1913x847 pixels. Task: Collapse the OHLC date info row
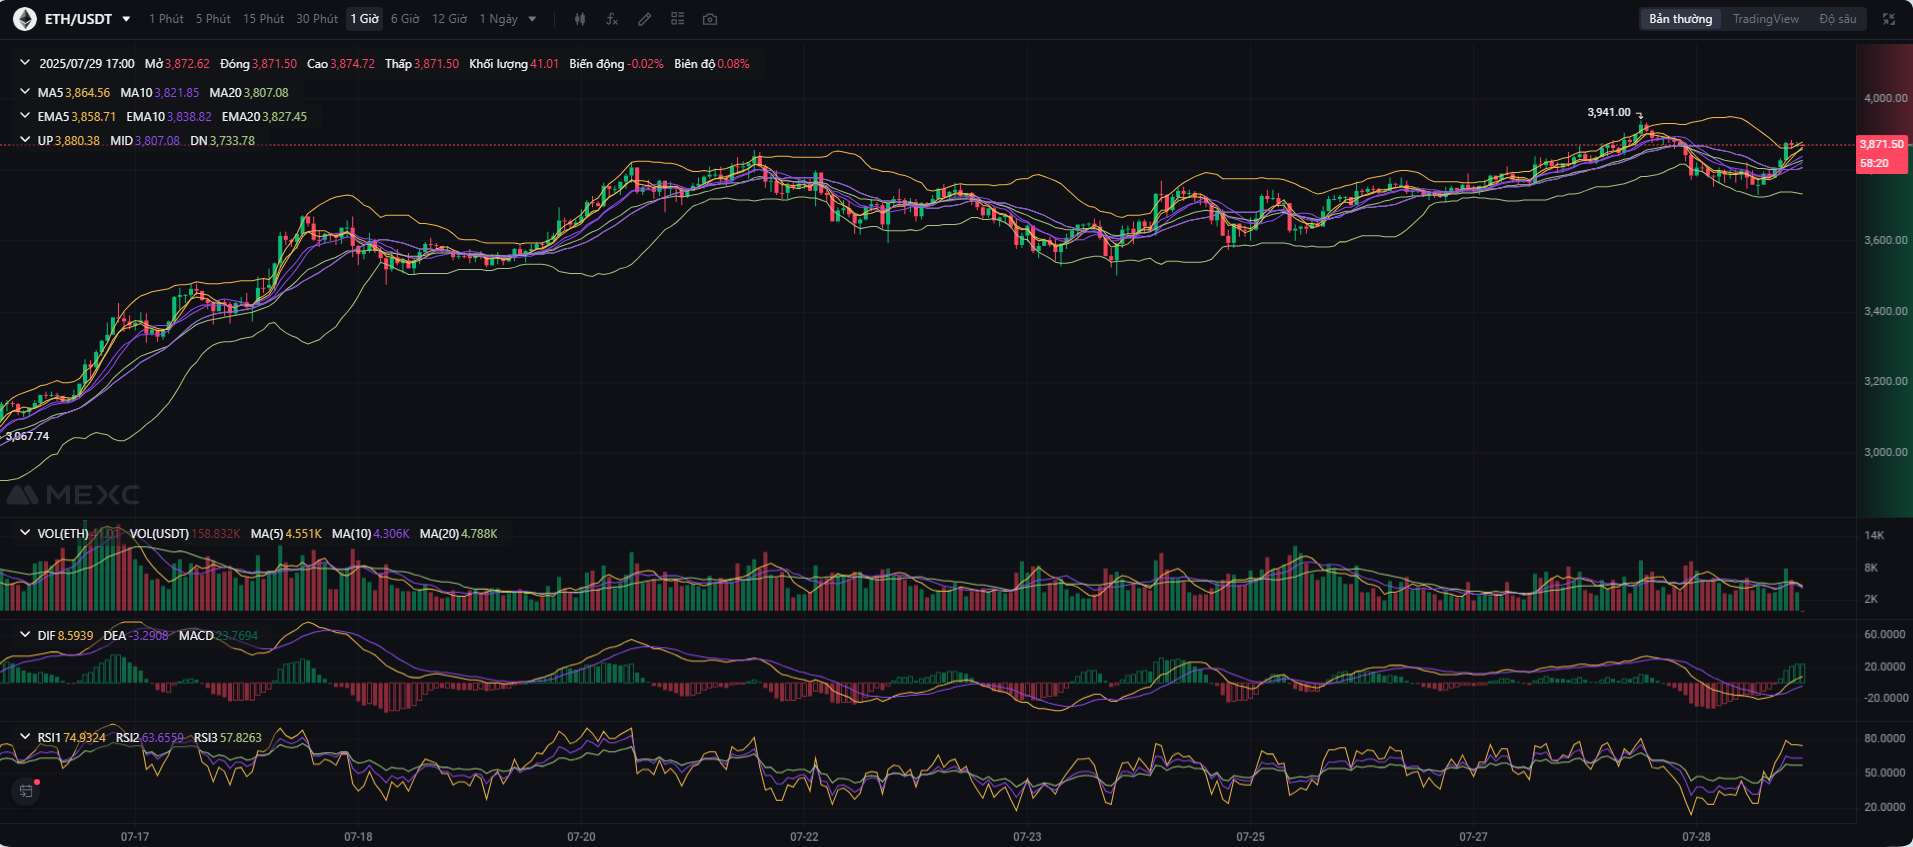click(25, 63)
